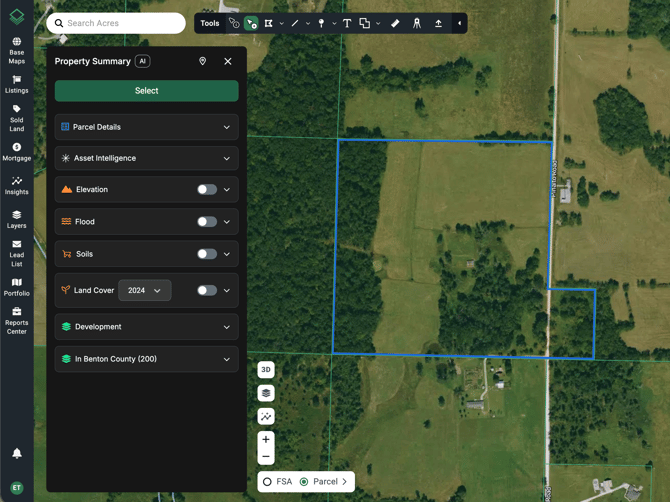The image size is (670, 502).
Task: Select the Text tool in toolbar
Action: pyautogui.click(x=347, y=23)
